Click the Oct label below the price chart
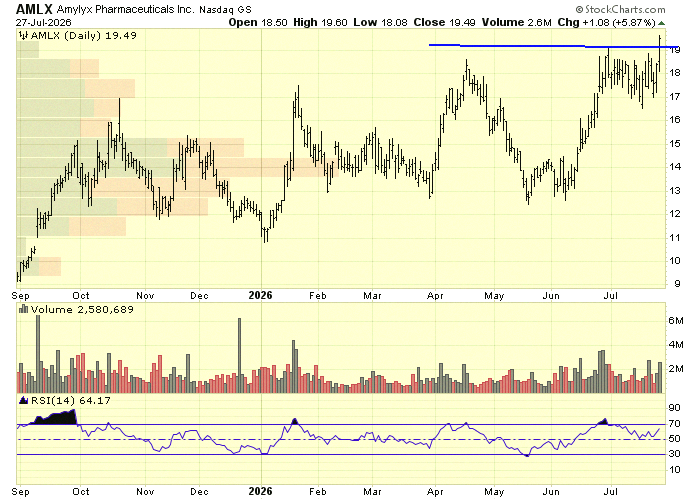Screen dimensions: 700x500 point(81,296)
